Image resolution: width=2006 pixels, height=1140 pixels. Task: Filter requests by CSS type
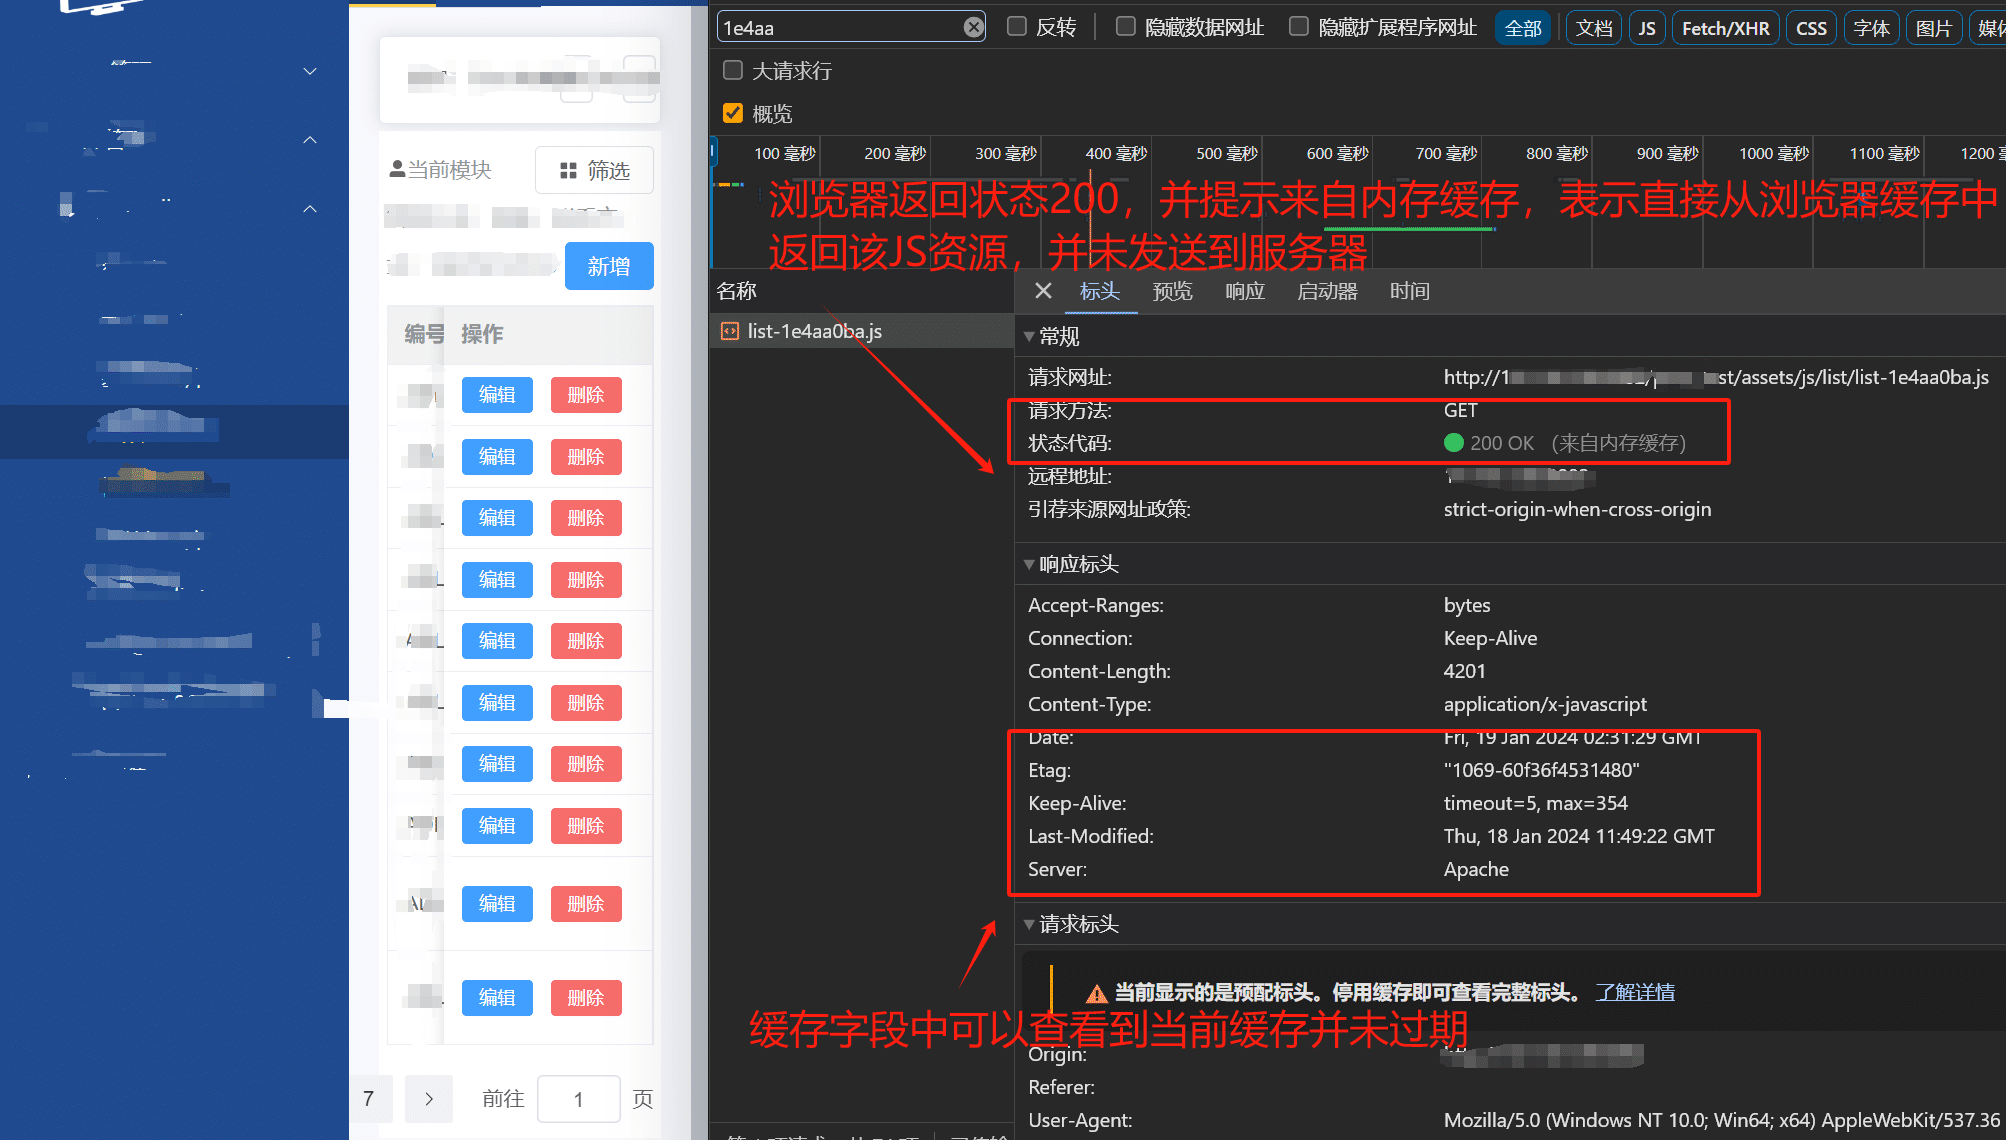pos(1811,28)
